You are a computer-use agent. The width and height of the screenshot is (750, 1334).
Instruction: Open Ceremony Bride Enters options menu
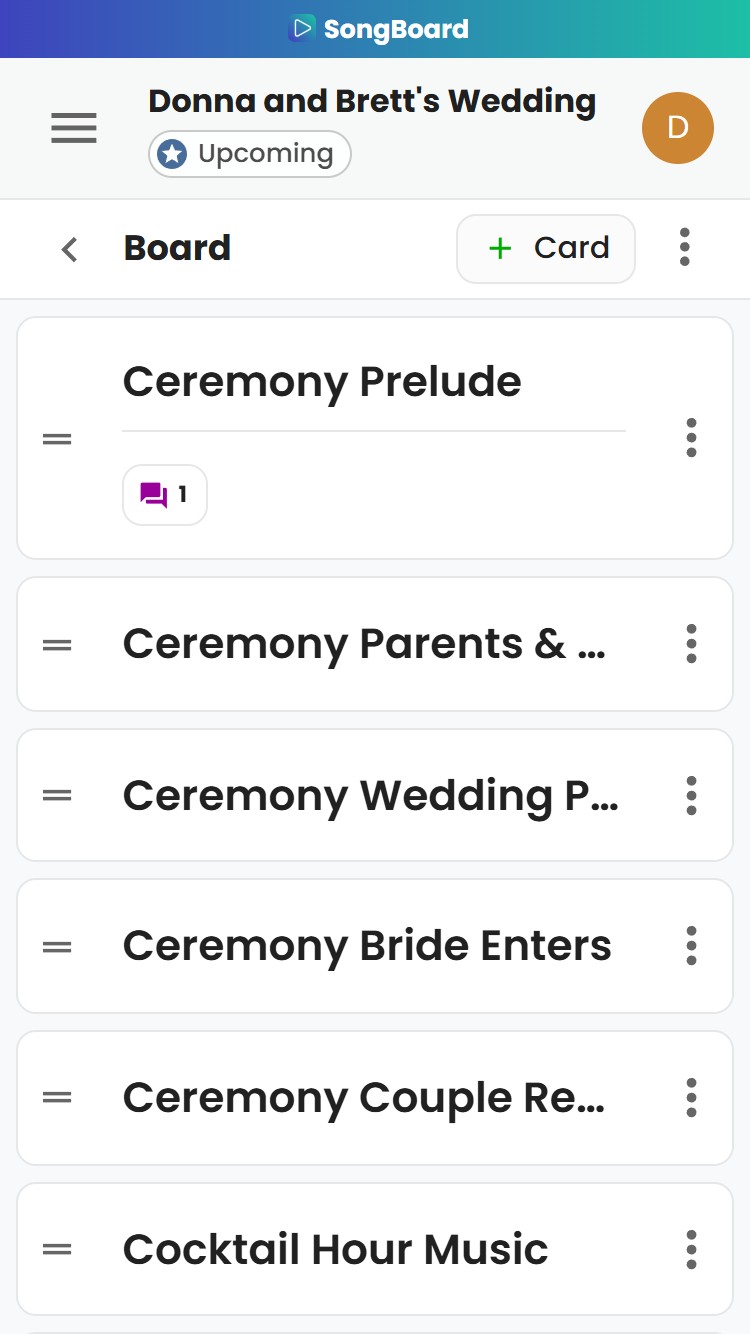(691, 946)
